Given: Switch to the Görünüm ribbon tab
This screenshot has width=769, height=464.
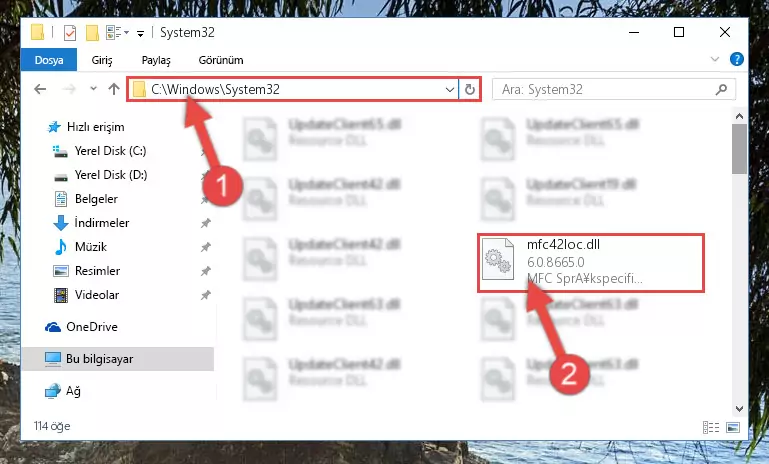Looking at the screenshot, I should [221, 60].
